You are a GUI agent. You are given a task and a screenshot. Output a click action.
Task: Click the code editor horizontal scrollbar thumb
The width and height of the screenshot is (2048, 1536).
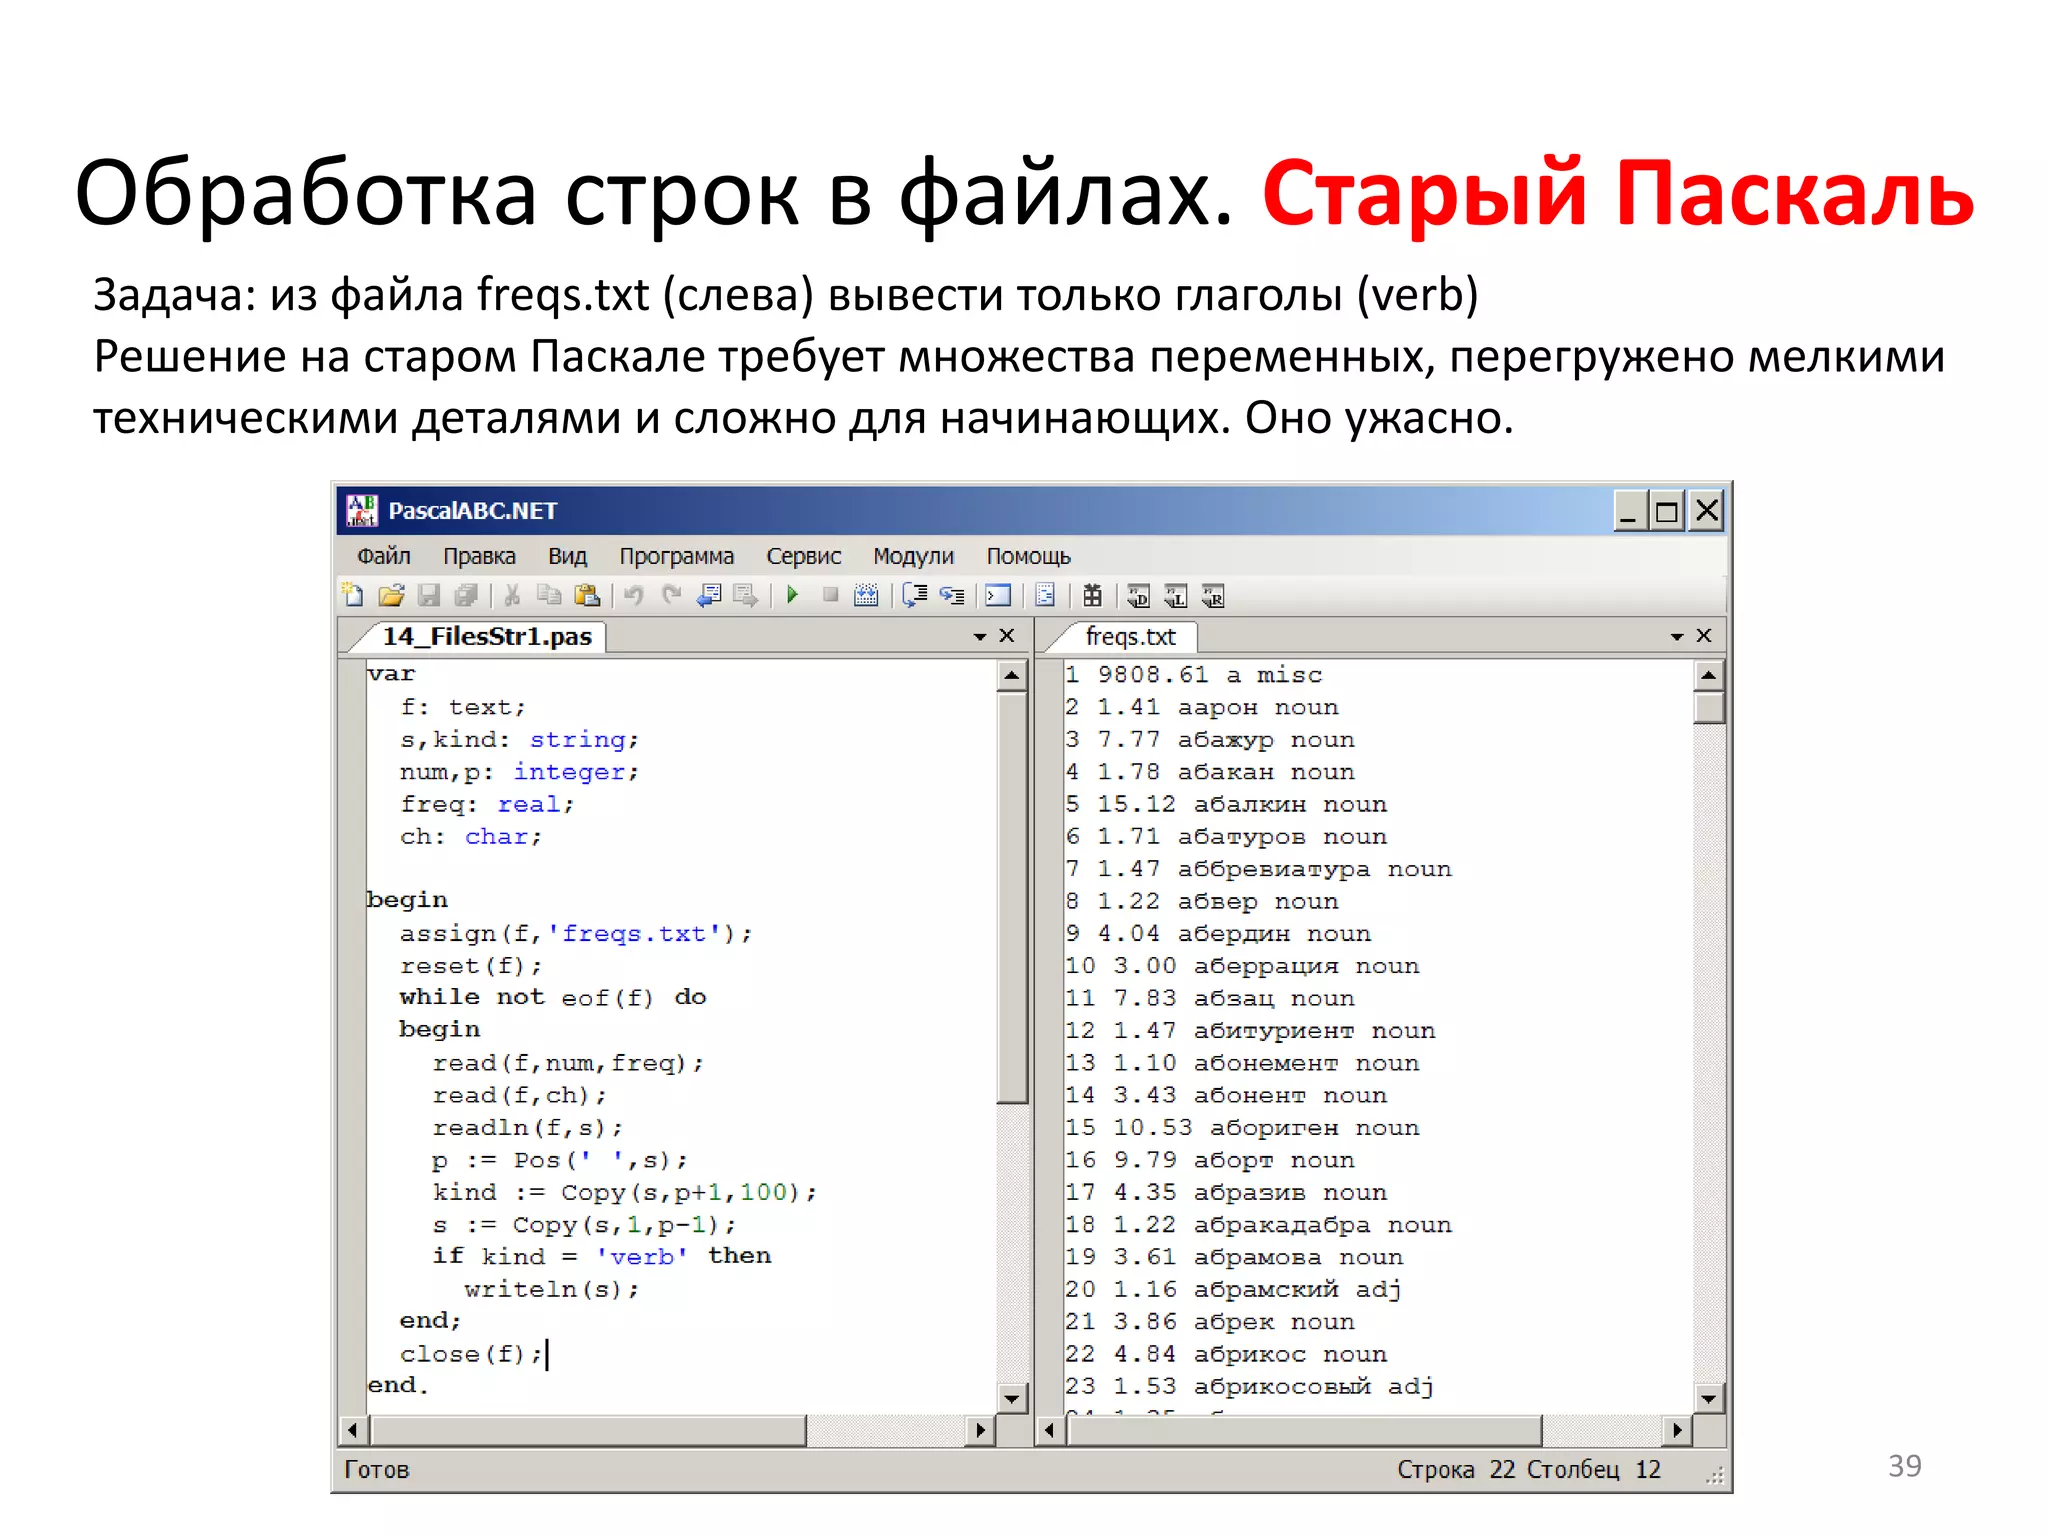(587, 1430)
